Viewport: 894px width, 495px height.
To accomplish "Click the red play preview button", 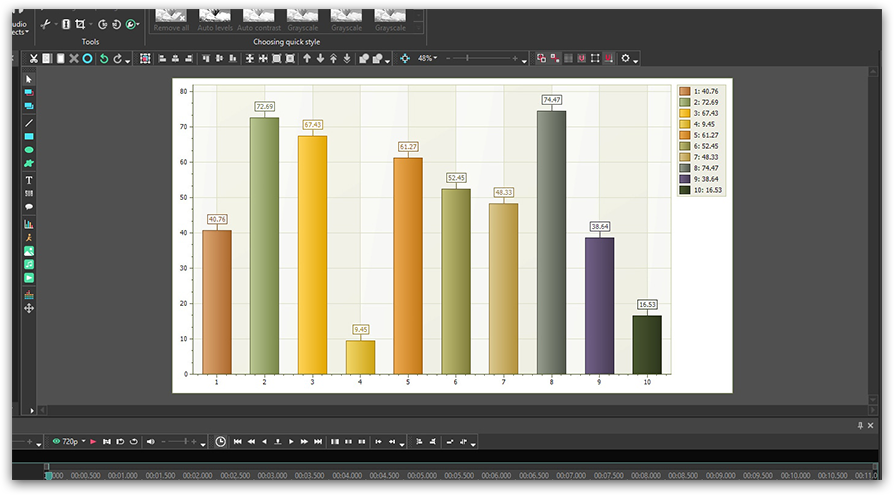I will point(94,441).
